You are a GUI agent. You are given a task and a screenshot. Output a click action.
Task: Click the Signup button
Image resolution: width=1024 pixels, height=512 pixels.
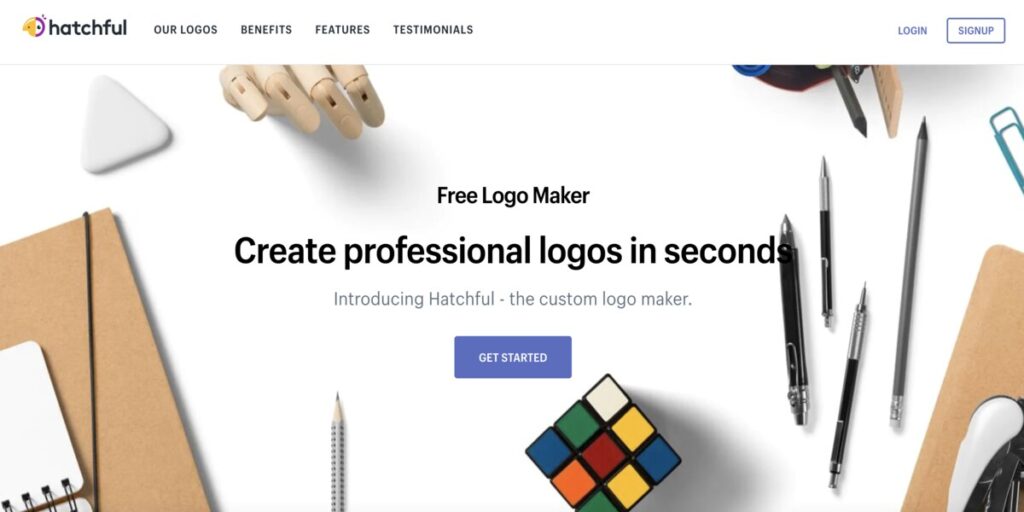[976, 31]
